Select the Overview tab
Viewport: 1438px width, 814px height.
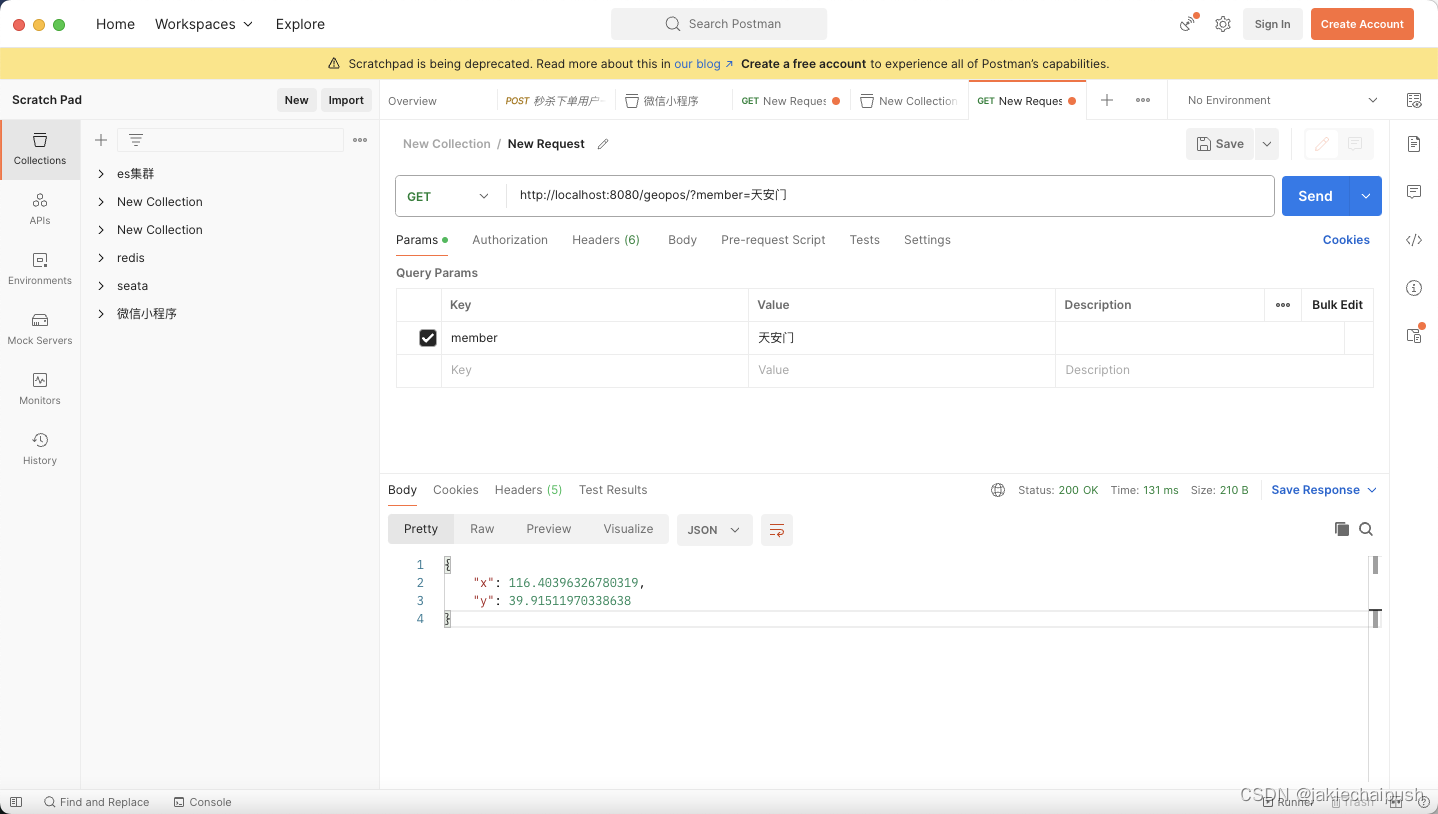[x=412, y=101]
